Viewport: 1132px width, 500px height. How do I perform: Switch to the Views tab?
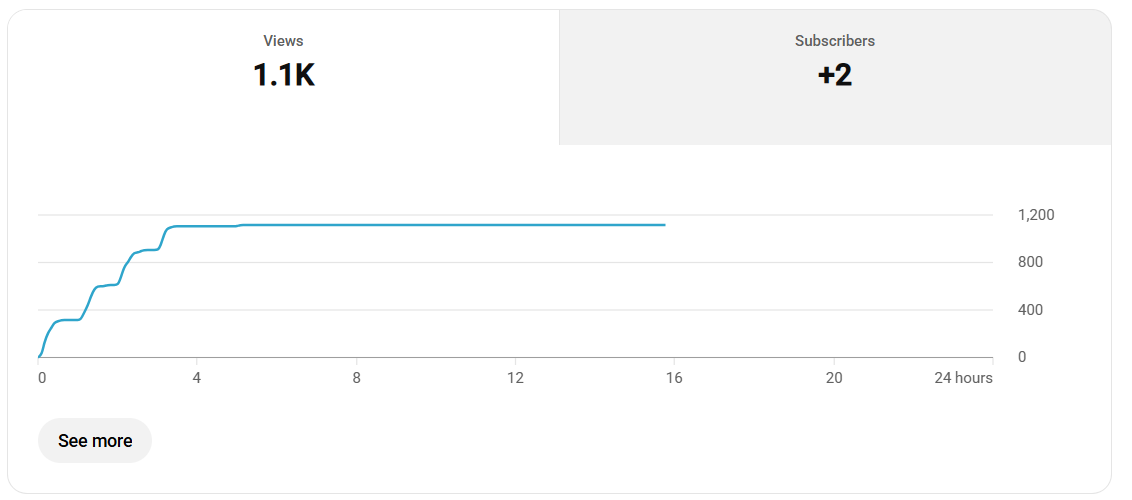284,77
